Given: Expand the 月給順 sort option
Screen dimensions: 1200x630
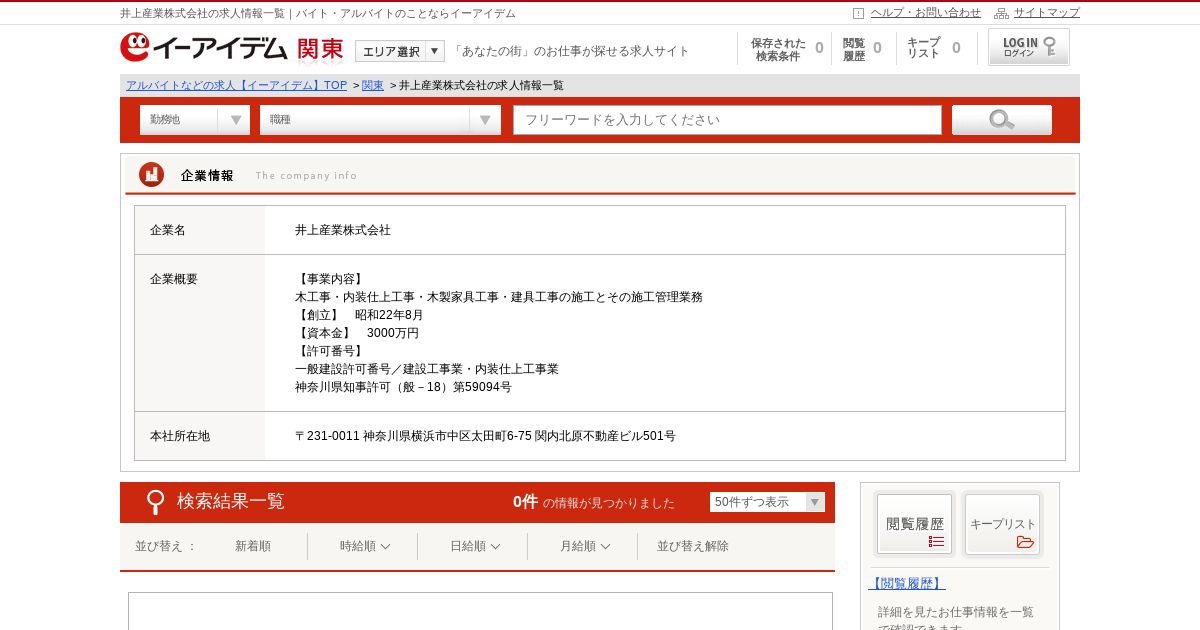Looking at the screenshot, I should tap(584, 546).
